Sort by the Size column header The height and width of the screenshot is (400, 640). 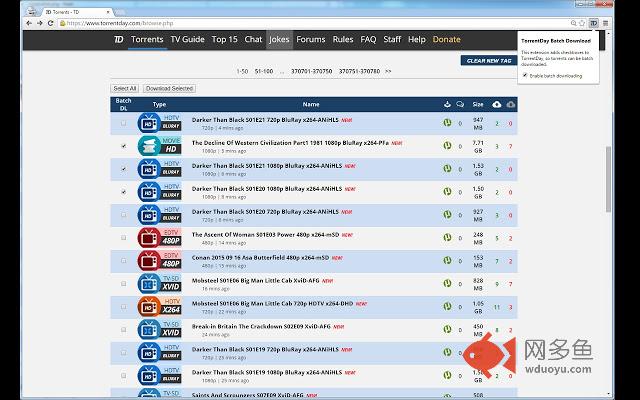pos(478,104)
